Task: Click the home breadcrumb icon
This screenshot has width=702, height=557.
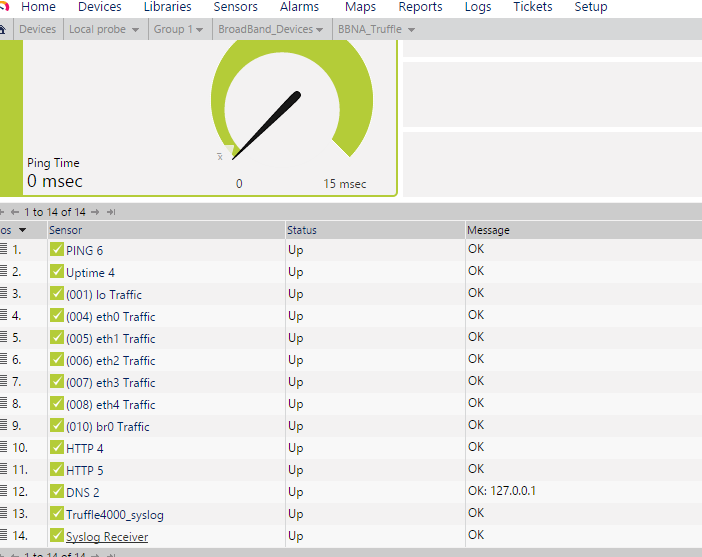Action: tap(3, 30)
